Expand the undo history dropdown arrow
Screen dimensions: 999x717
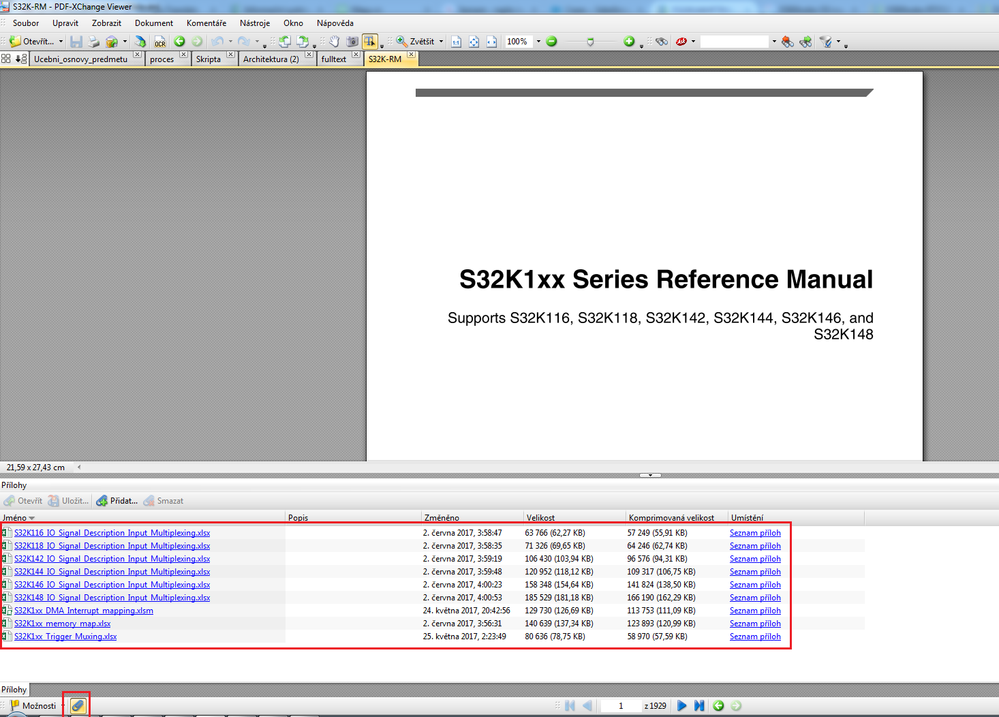click(230, 41)
